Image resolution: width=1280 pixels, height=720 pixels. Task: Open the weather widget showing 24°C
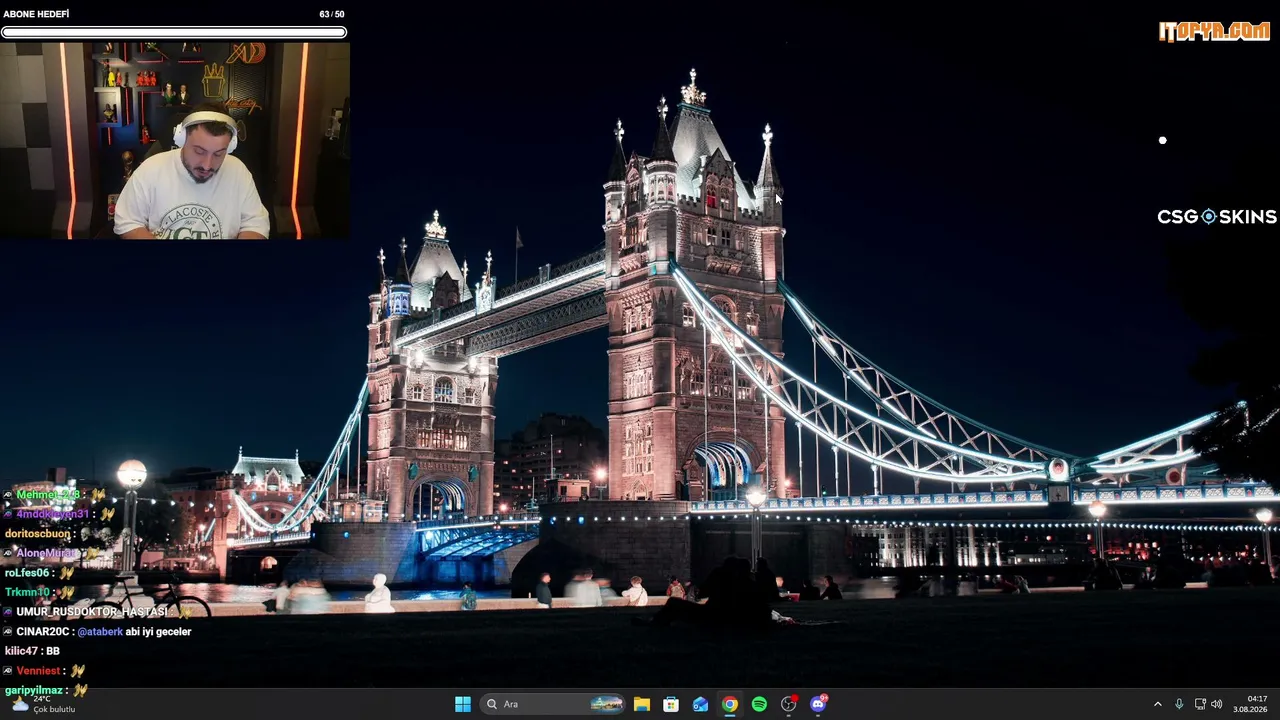[42, 704]
